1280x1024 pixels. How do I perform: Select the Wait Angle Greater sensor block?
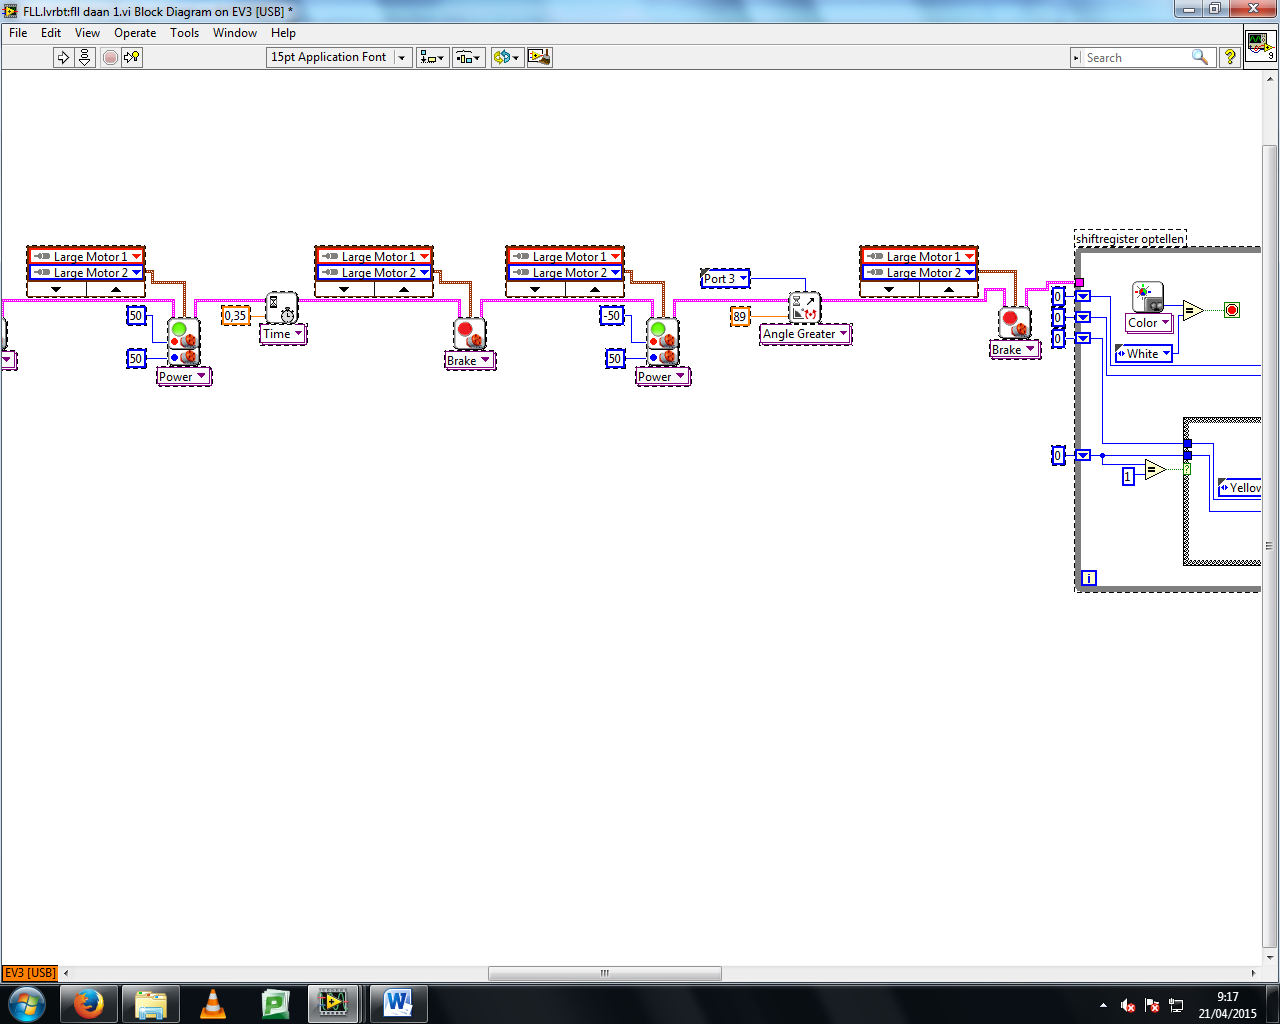coord(805,307)
